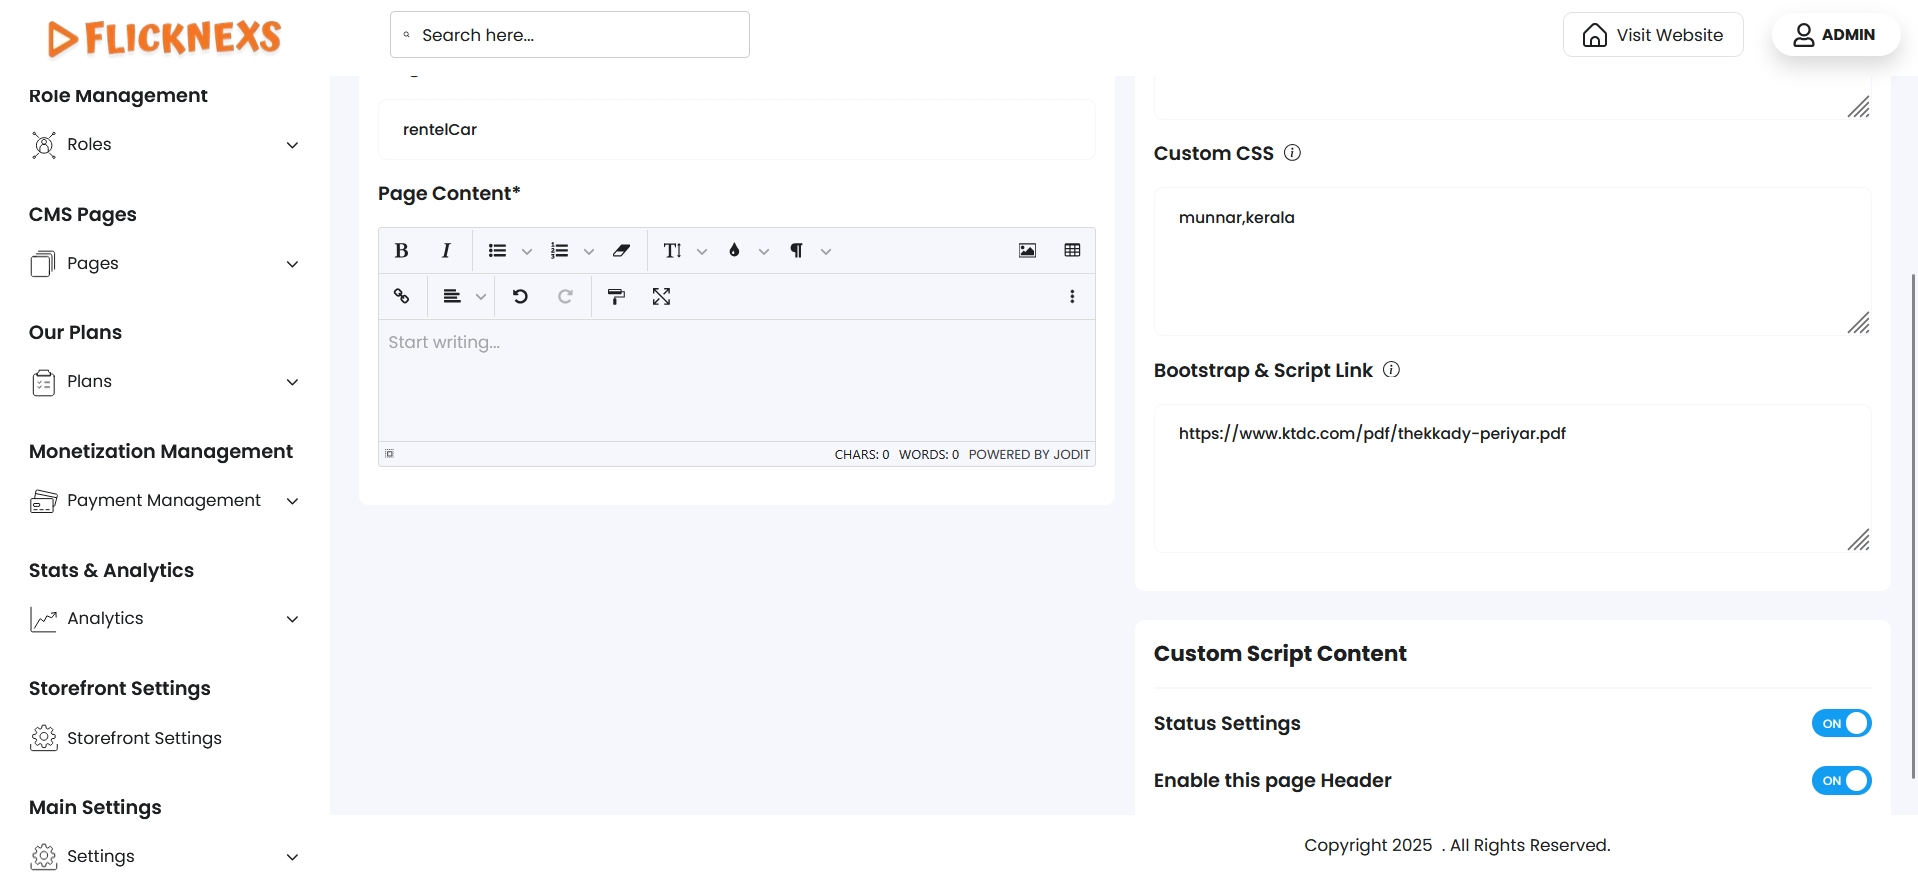Open Storefront Settings in the sidebar

point(144,738)
